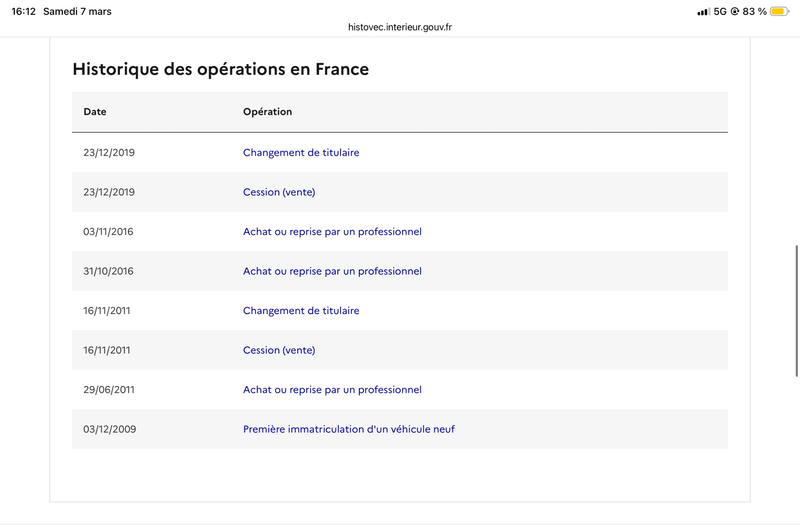Click the 03/12/2009 date cell
The width and height of the screenshot is (800, 525).
pyautogui.click(x=110, y=429)
